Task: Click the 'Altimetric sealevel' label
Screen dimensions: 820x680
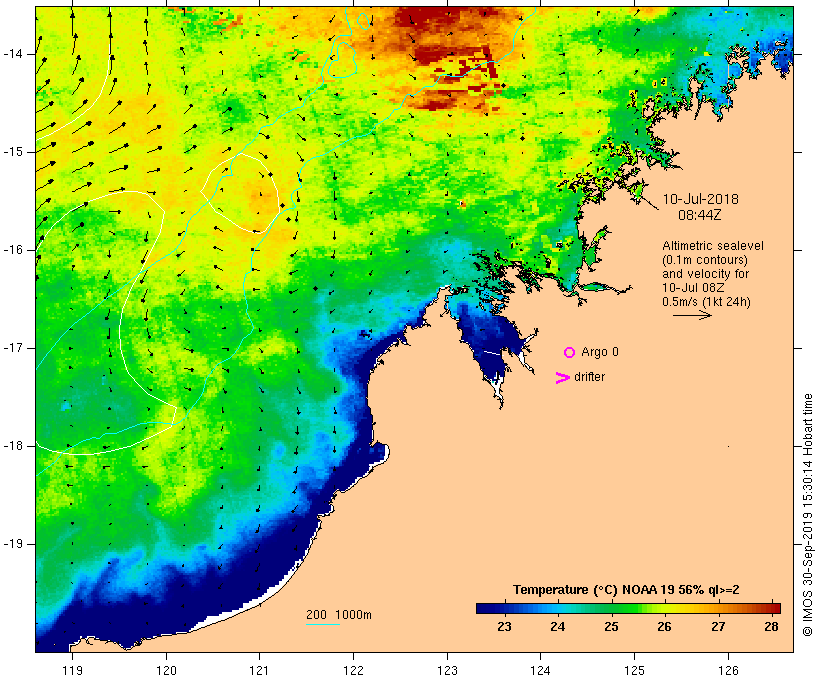Action: 713,246
